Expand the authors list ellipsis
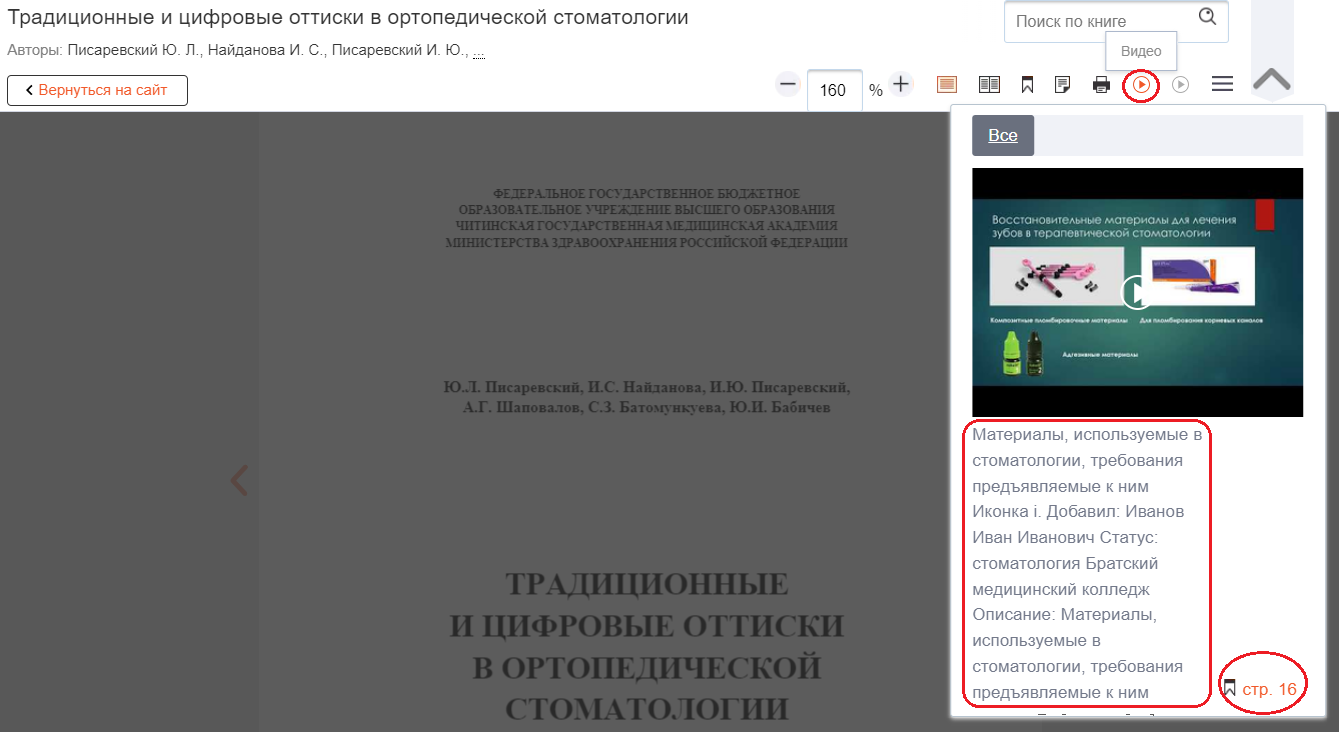Screen dimensions: 1339x732 click(x=479, y=50)
